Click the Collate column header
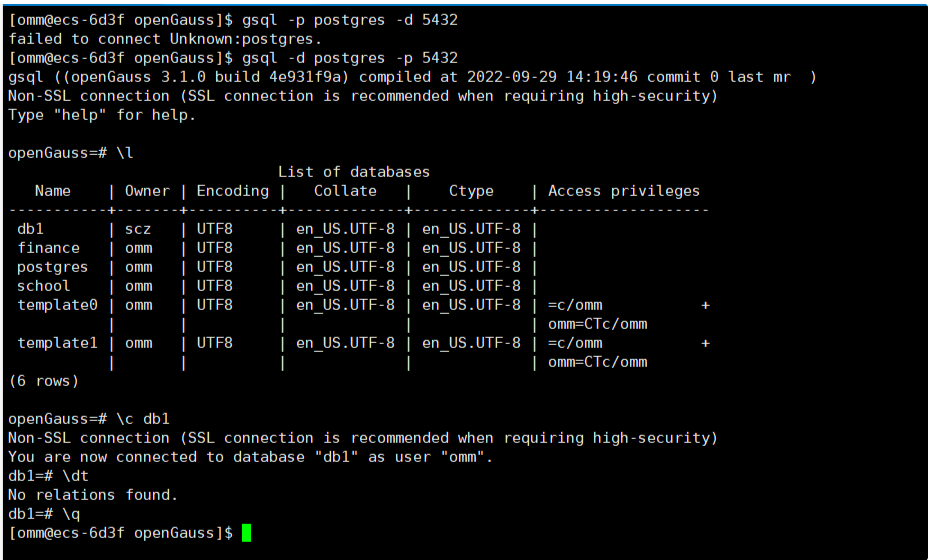This screenshot has width=928, height=560. tap(345, 191)
